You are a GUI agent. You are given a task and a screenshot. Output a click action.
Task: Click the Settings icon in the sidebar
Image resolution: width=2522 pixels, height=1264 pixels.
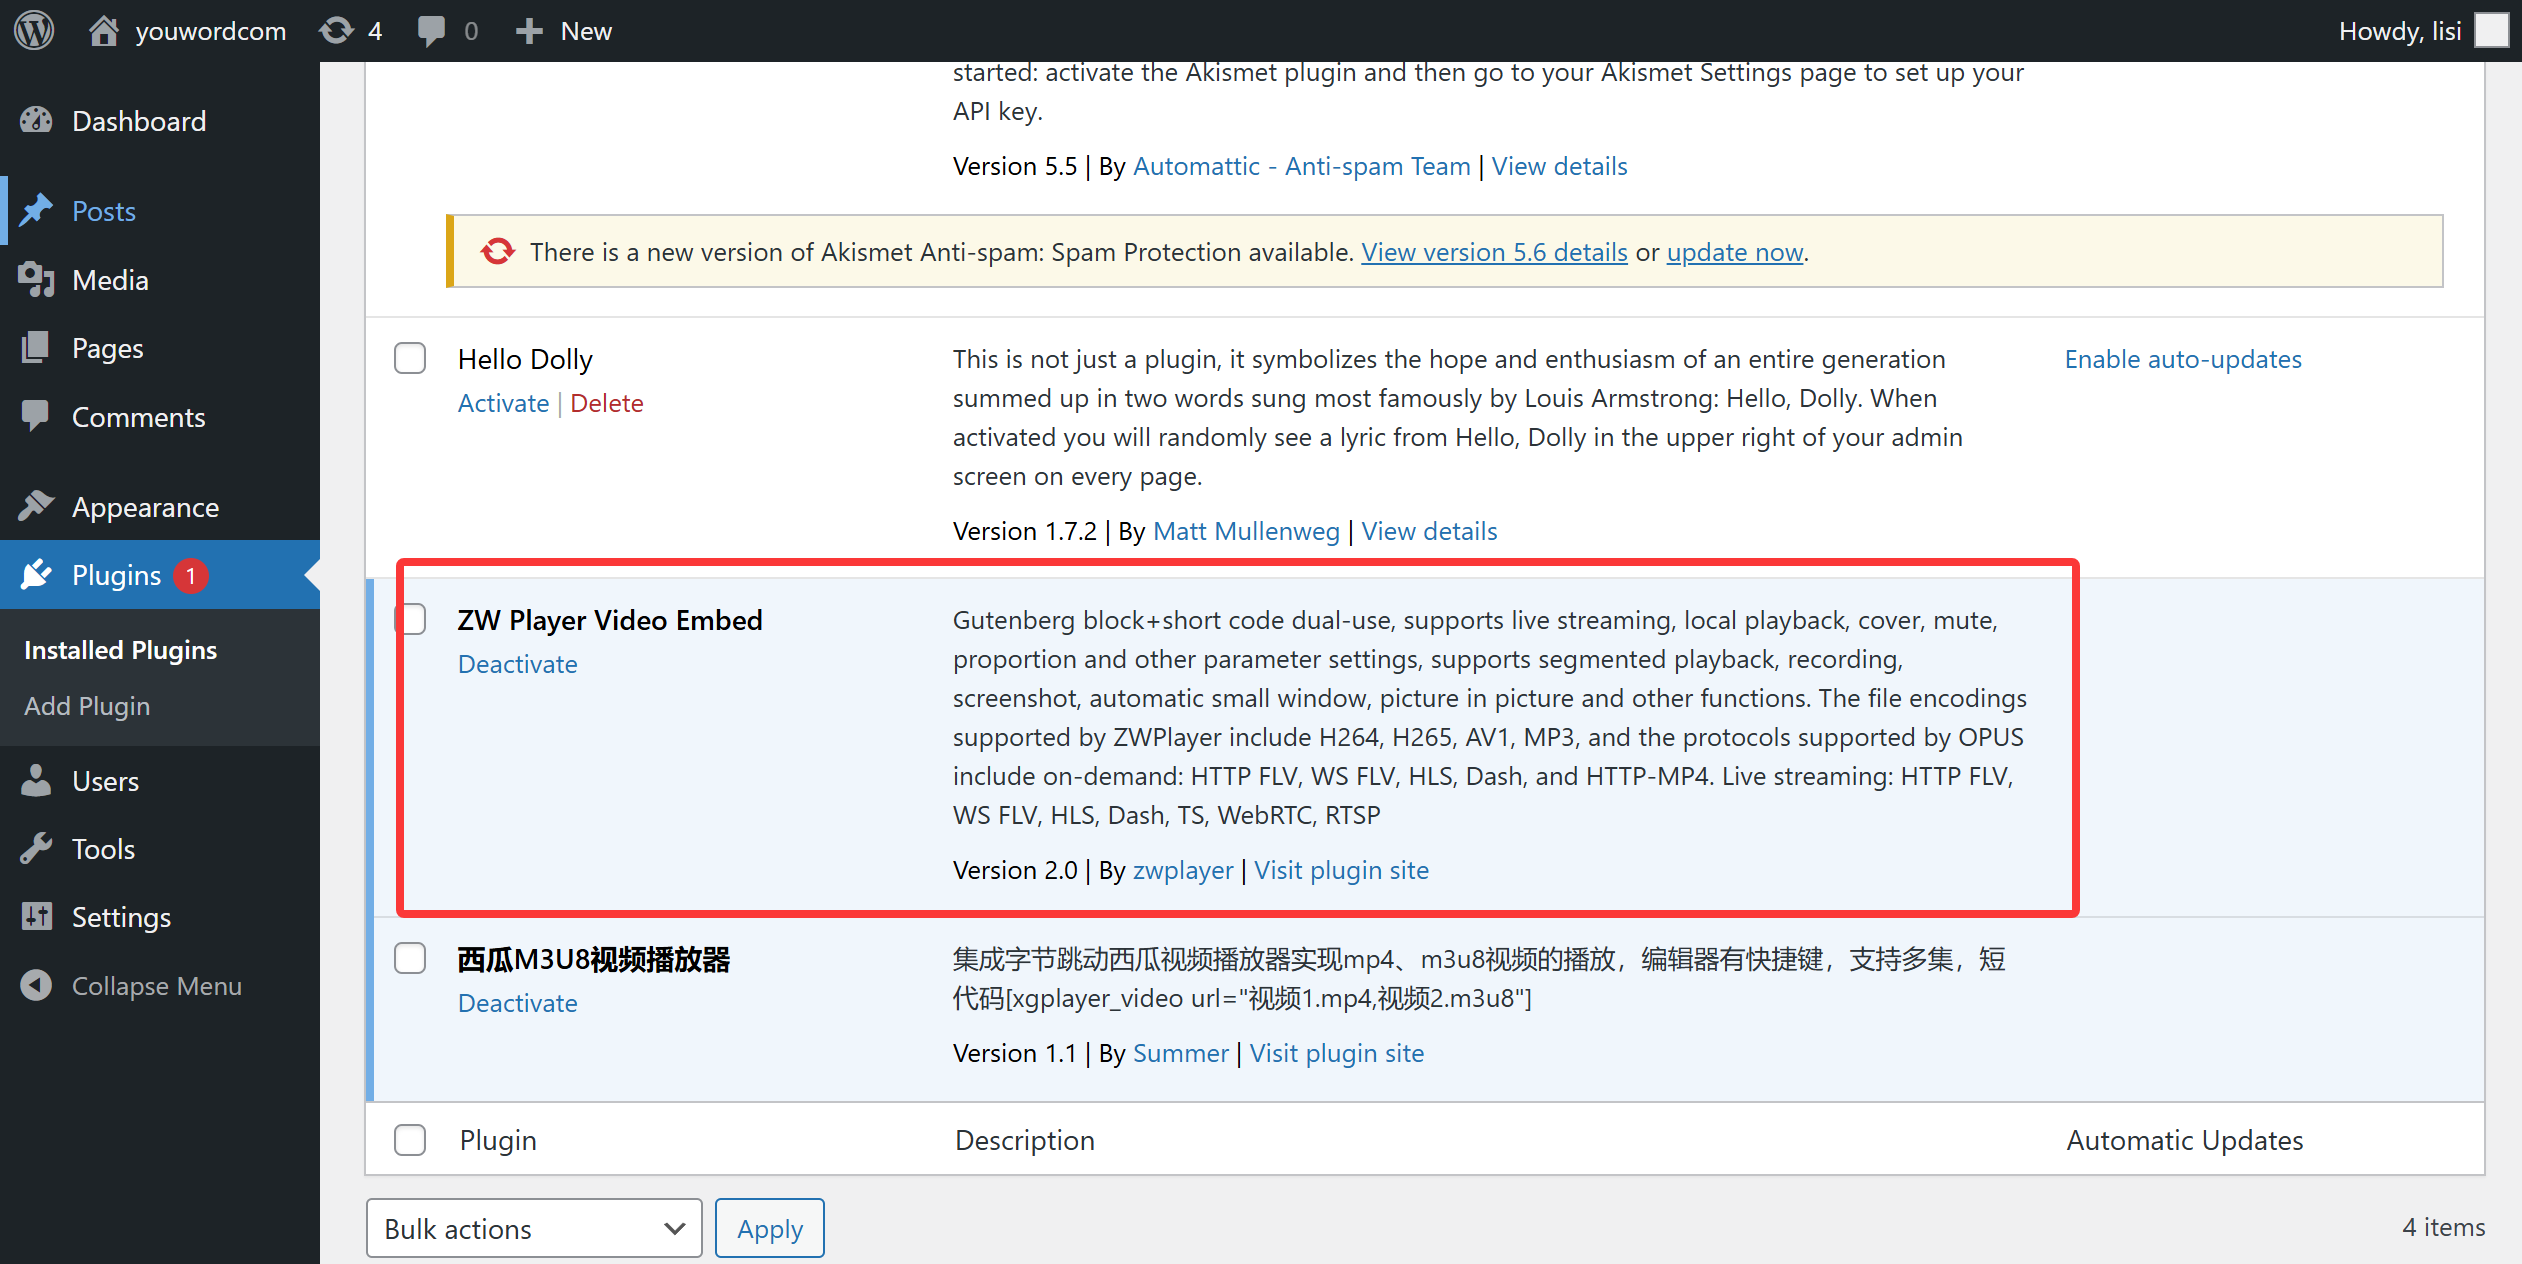tap(36, 917)
